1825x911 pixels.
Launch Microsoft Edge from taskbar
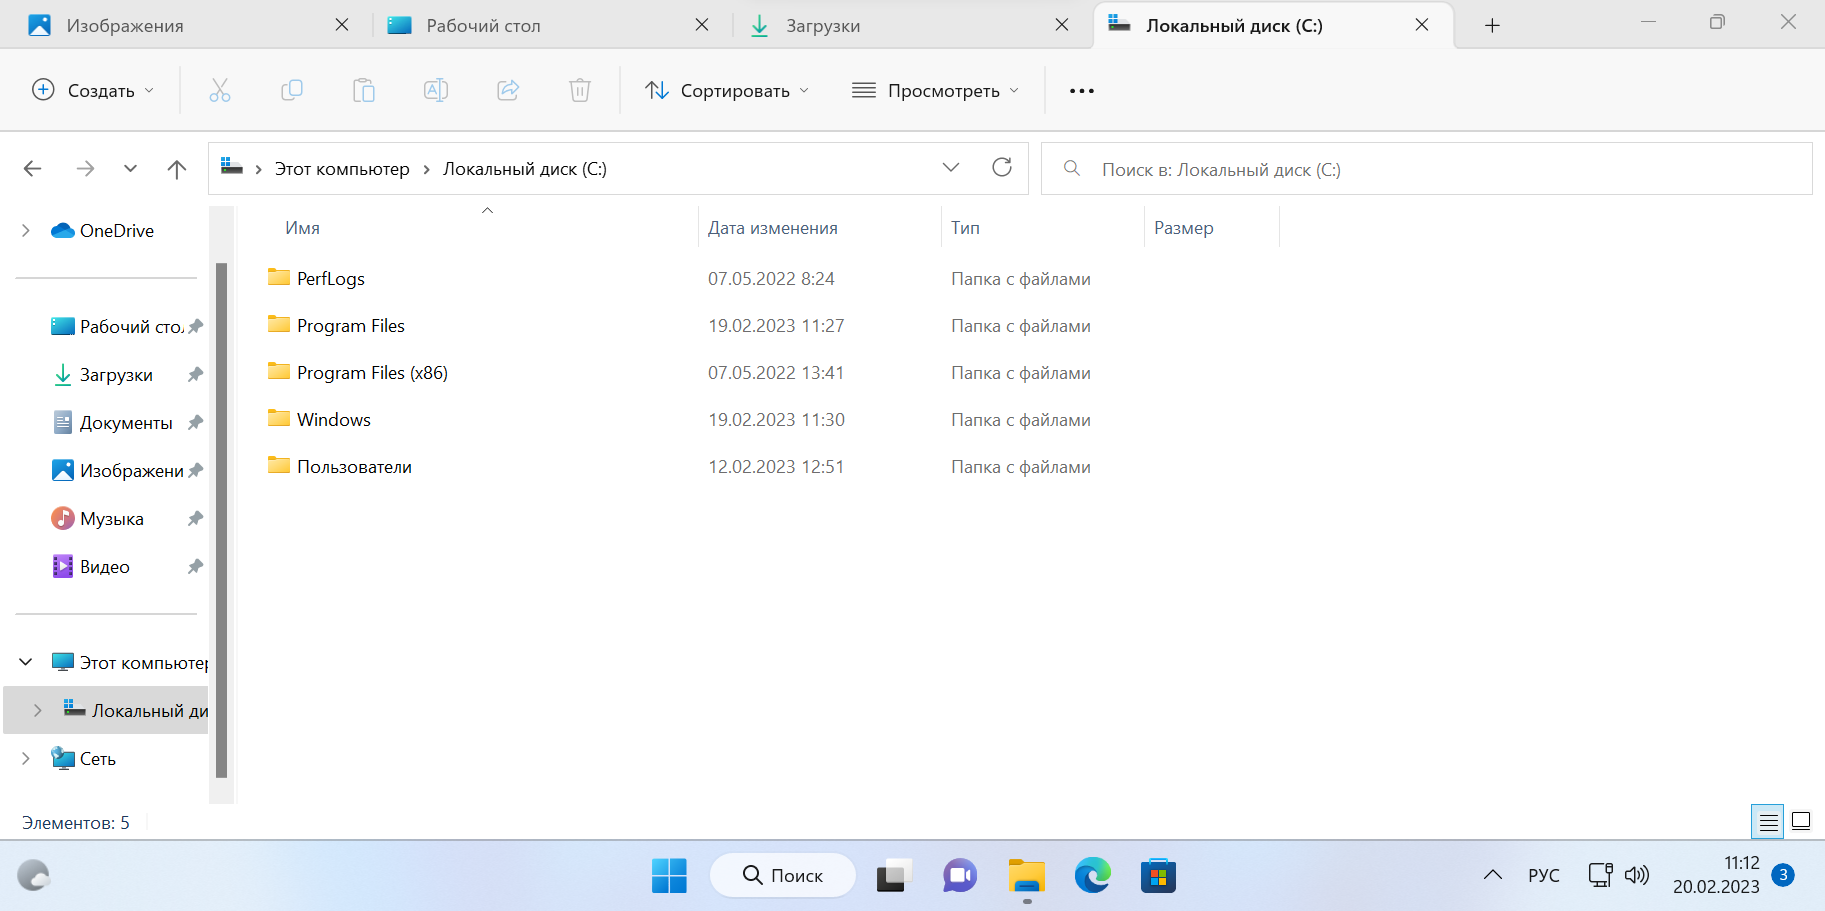(1093, 876)
